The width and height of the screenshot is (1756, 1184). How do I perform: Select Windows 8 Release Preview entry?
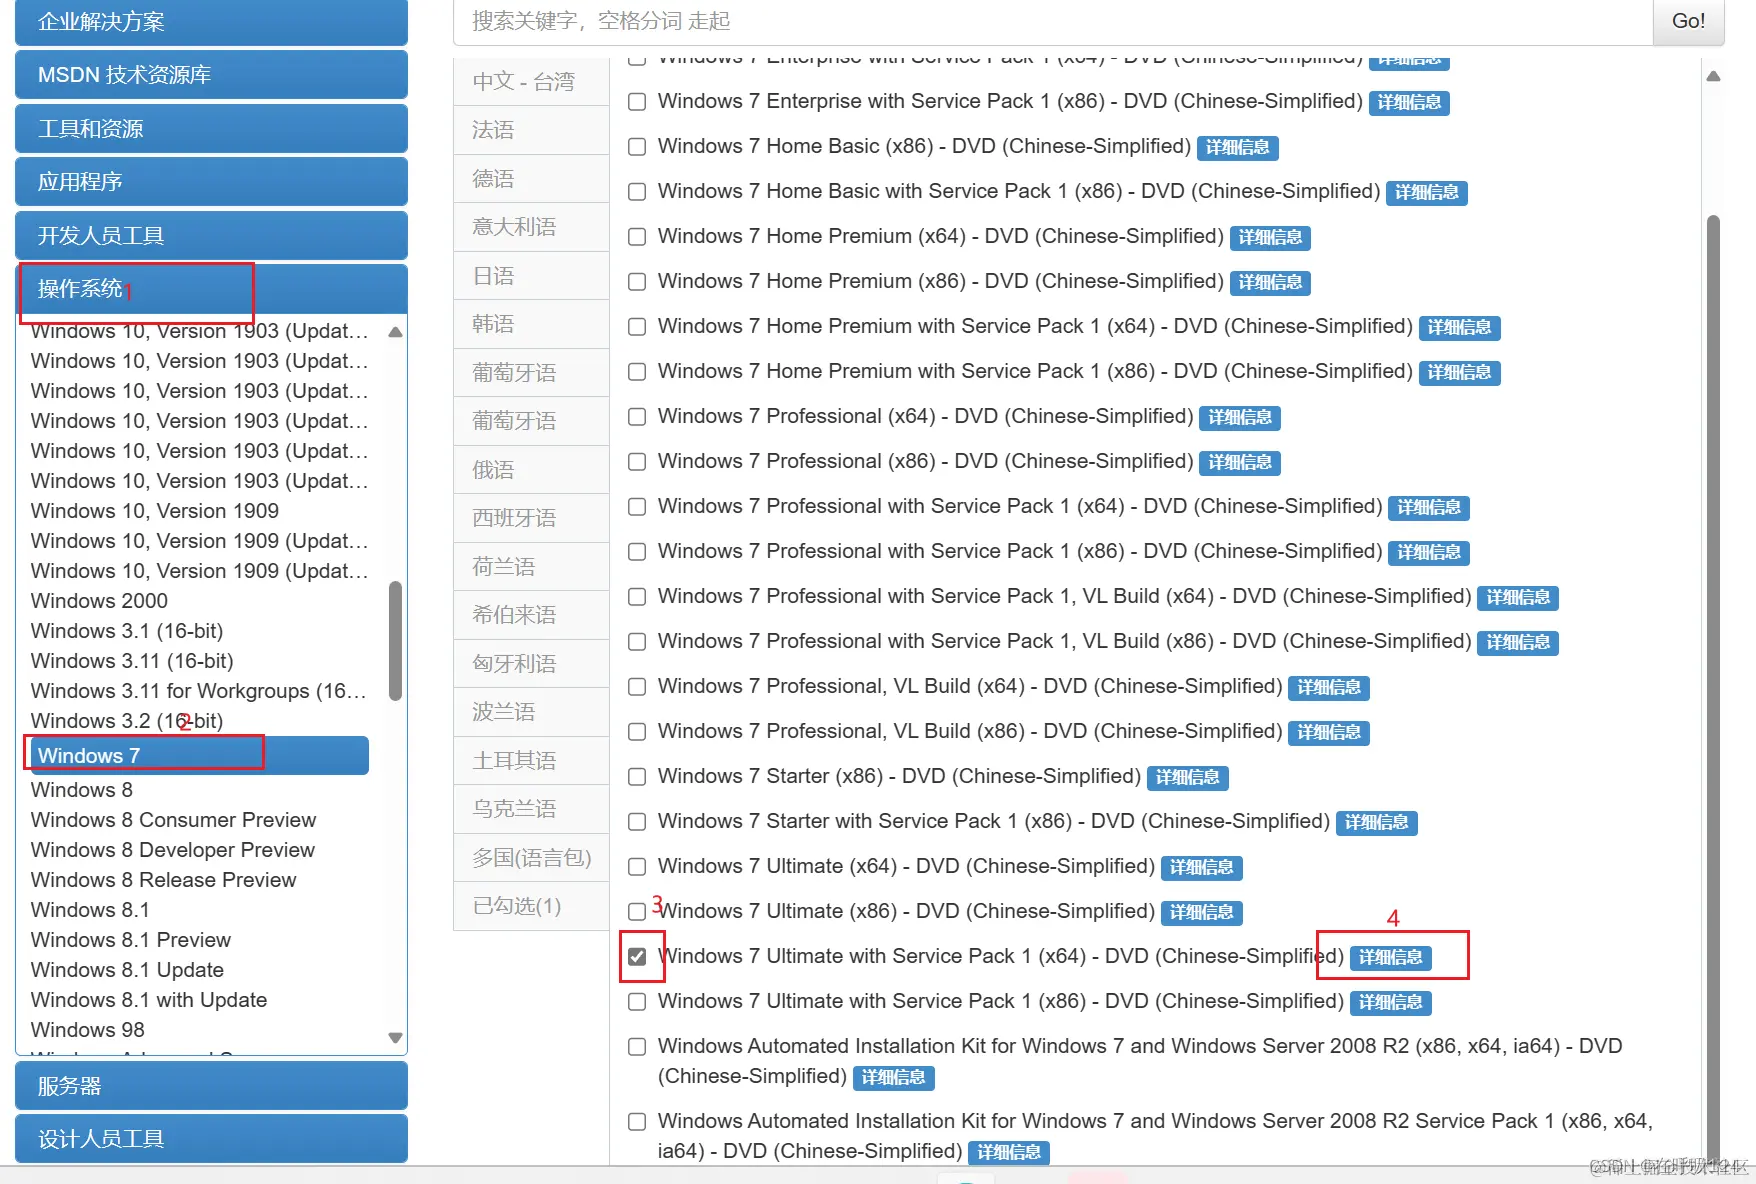click(x=164, y=880)
